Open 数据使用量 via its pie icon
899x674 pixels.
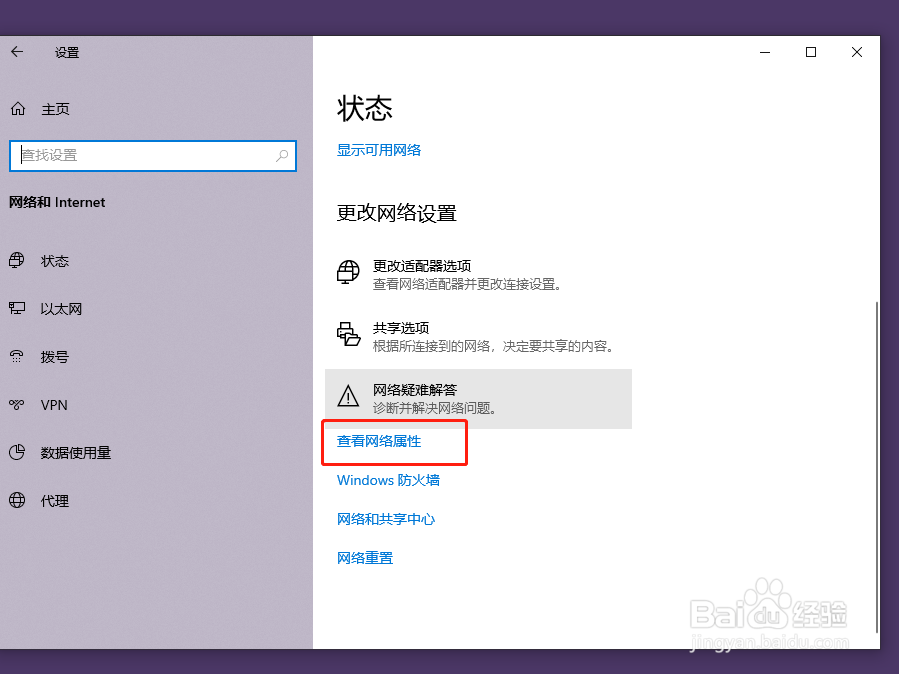17,453
